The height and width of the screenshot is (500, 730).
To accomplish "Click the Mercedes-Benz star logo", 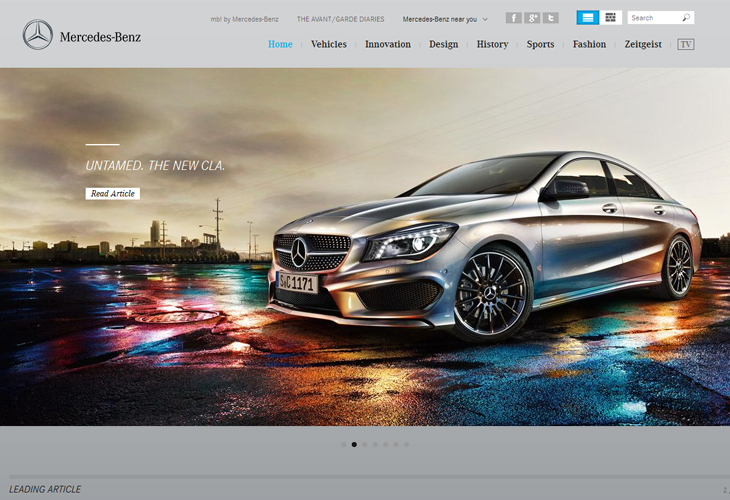I will (x=38, y=34).
